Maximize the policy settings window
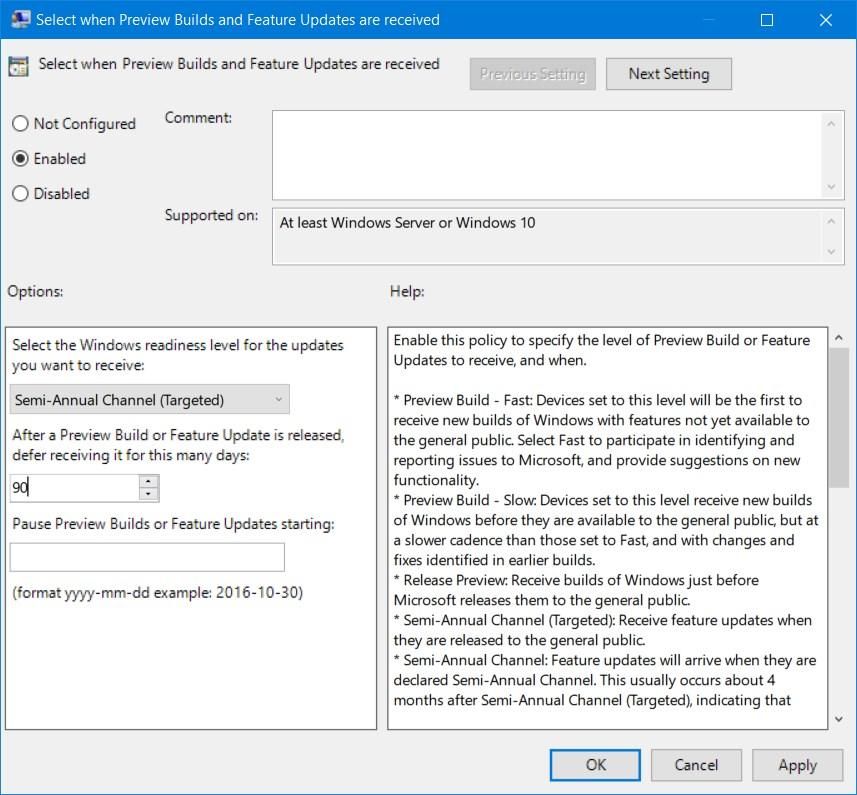Viewport: 857px width, 795px height. coord(767,20)
